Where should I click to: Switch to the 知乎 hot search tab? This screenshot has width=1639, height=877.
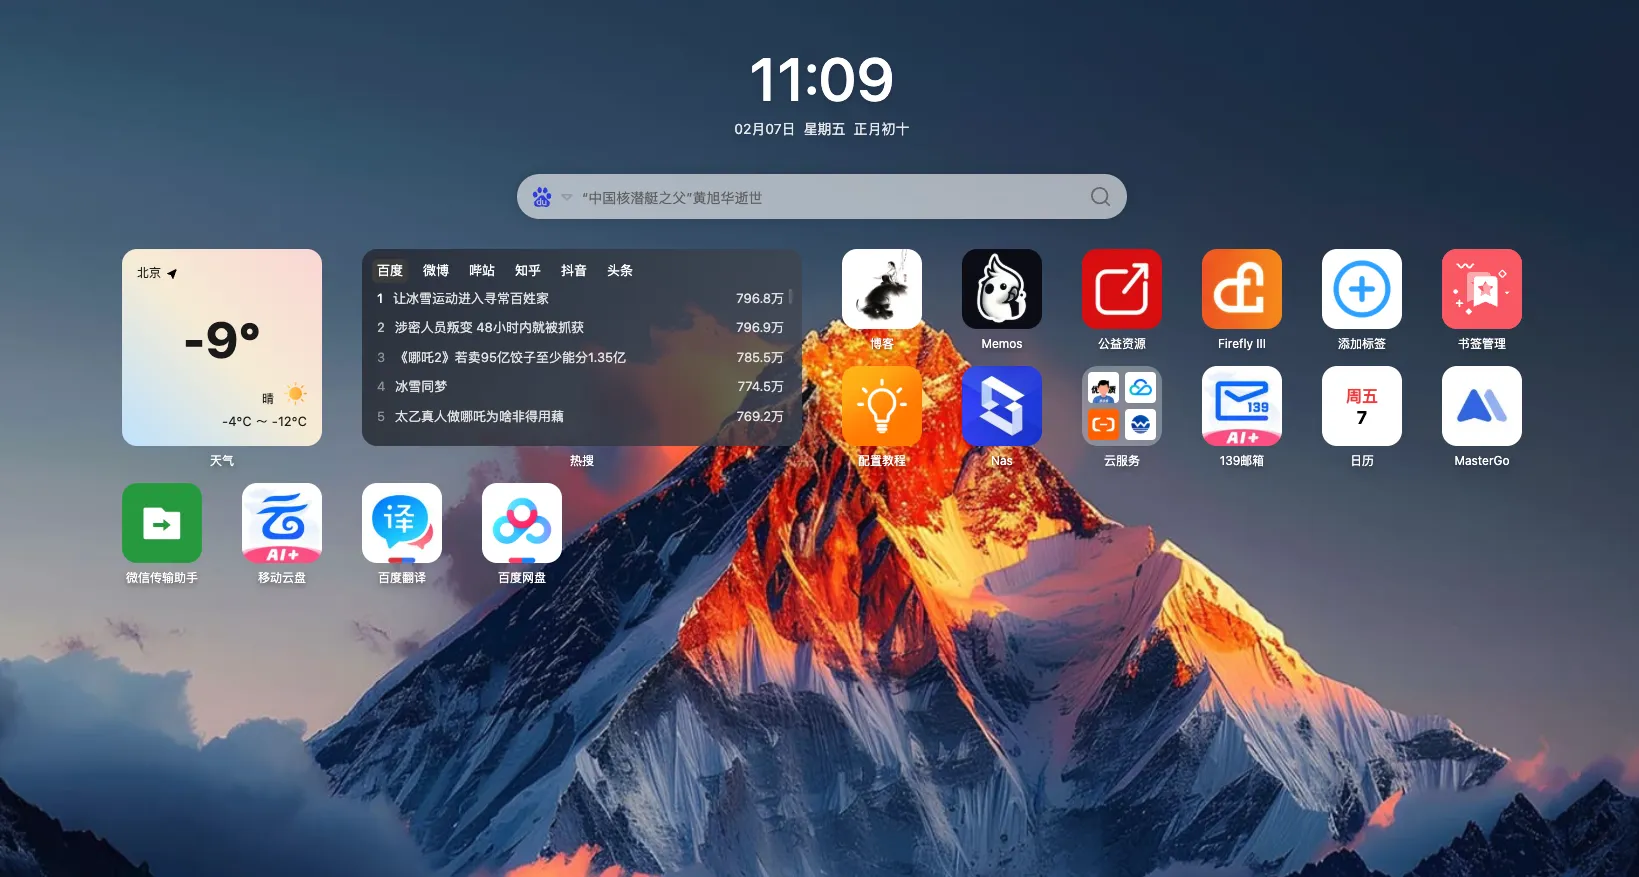pyautogui.click(x=527, y=270)
